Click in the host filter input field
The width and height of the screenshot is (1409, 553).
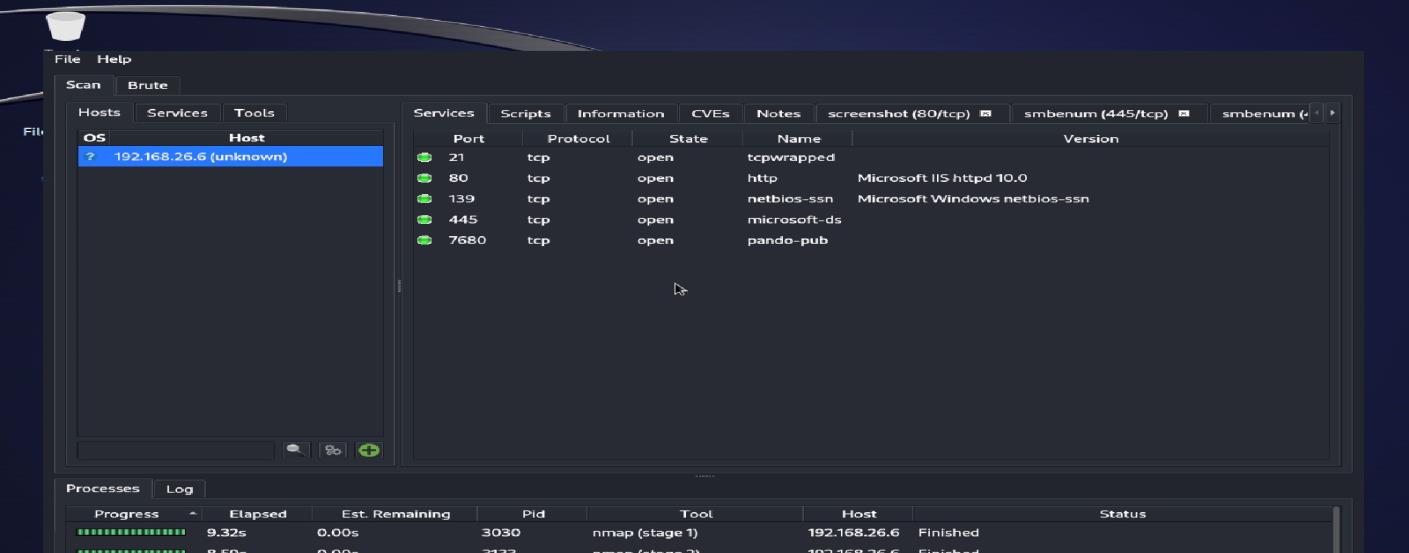(x=175, y=450)
